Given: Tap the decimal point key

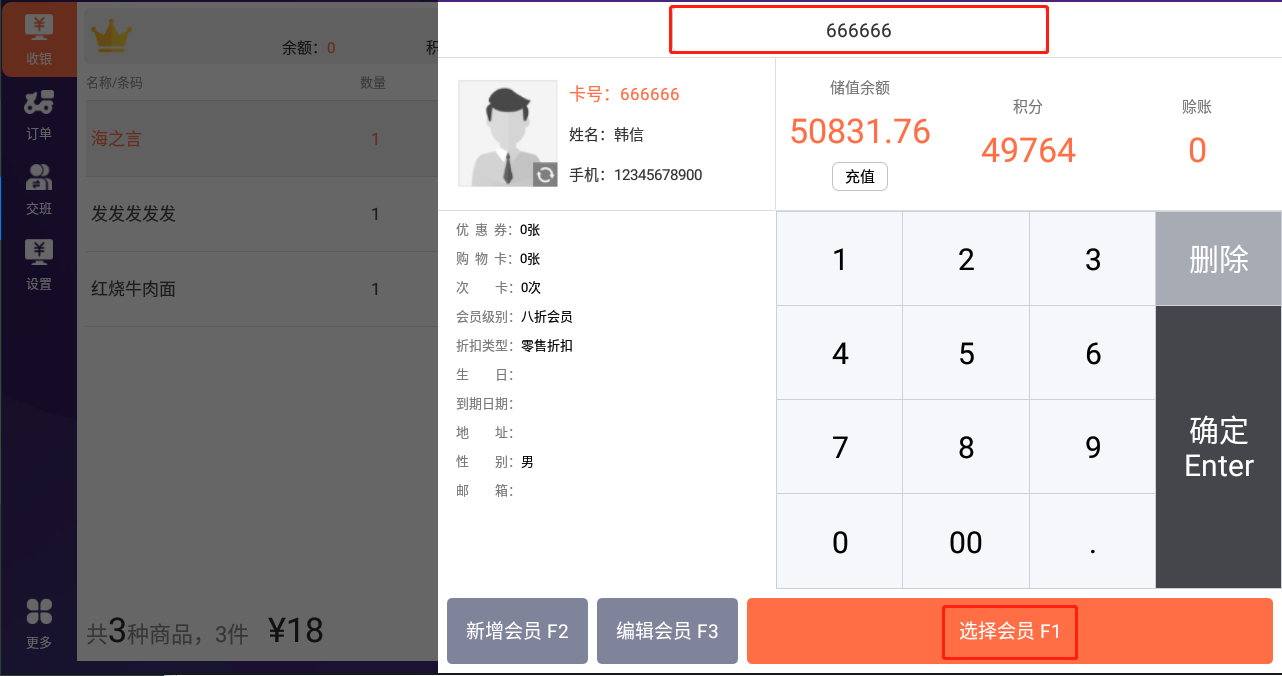Looking at the screenshot, I should (x=1092, y=542).
